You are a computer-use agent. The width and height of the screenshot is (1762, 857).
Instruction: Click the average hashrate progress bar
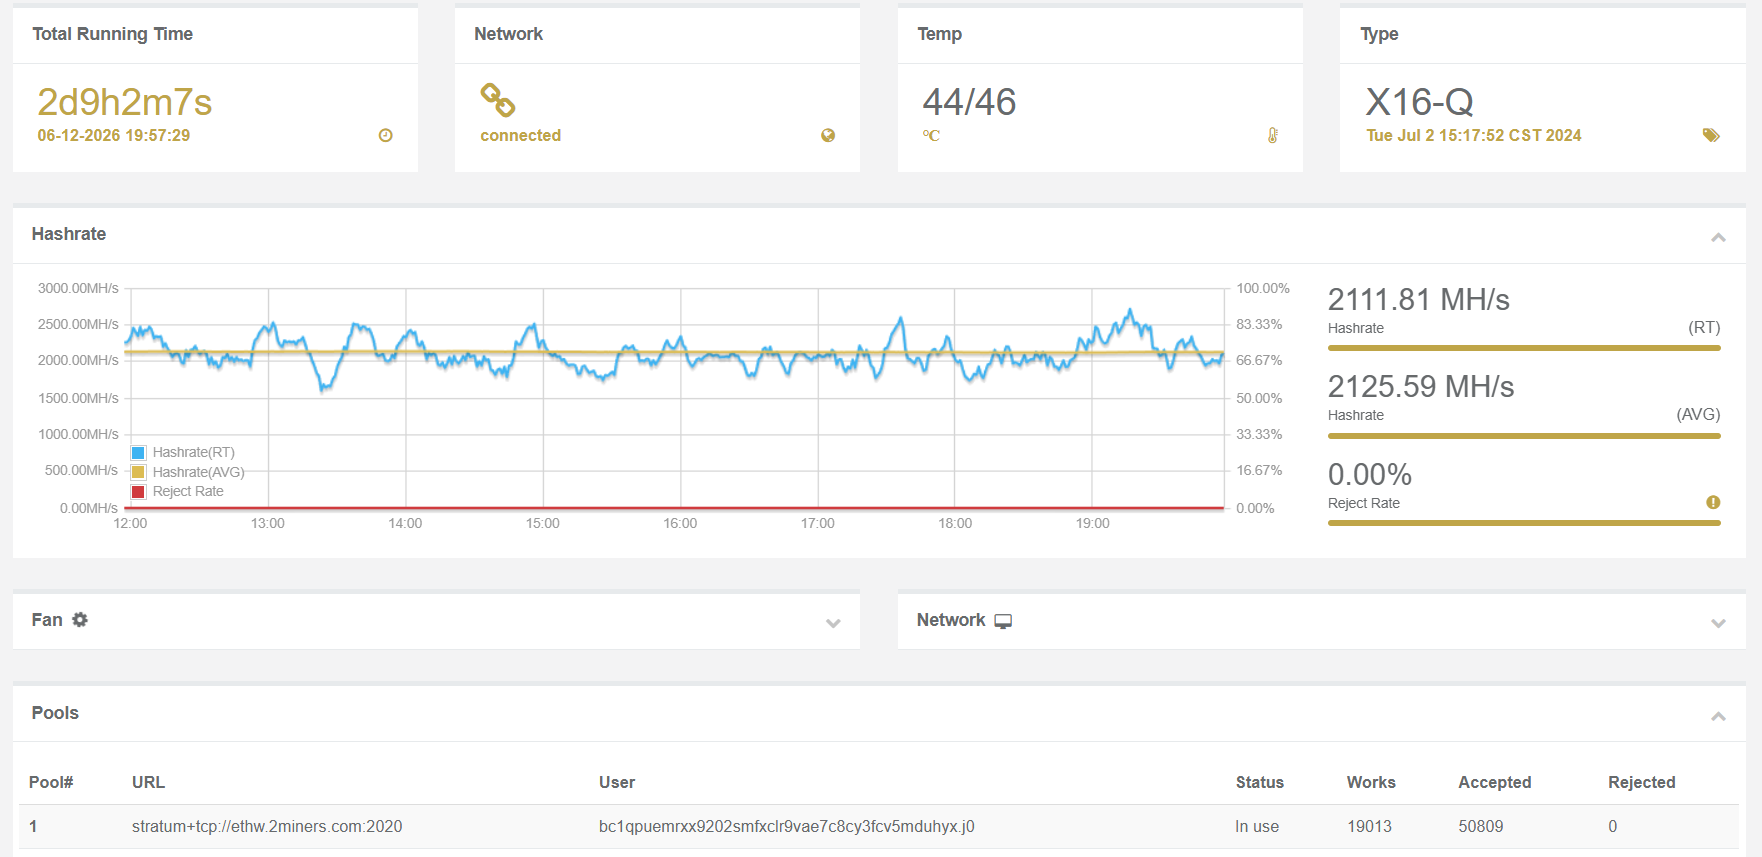1524,436
